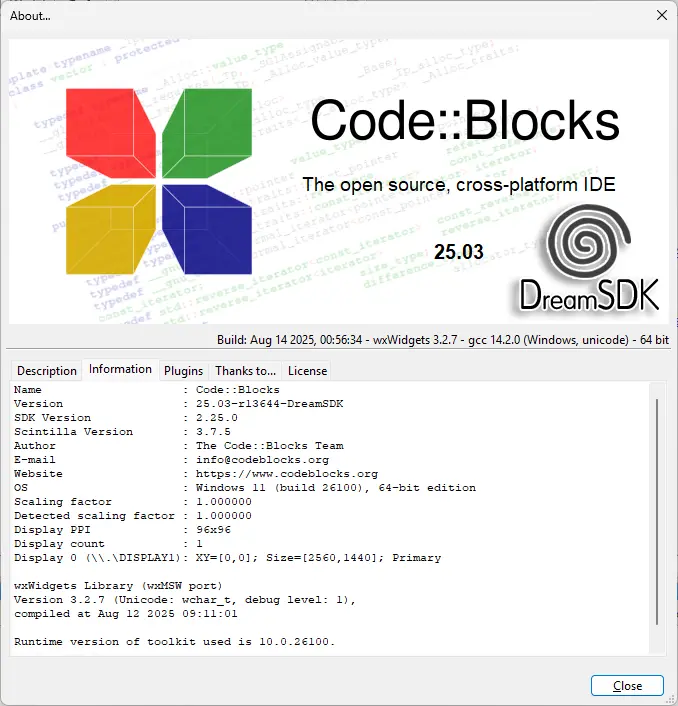Close the About dialog with the X
Screen dimensions: 678x706
[x=662, y=15]
